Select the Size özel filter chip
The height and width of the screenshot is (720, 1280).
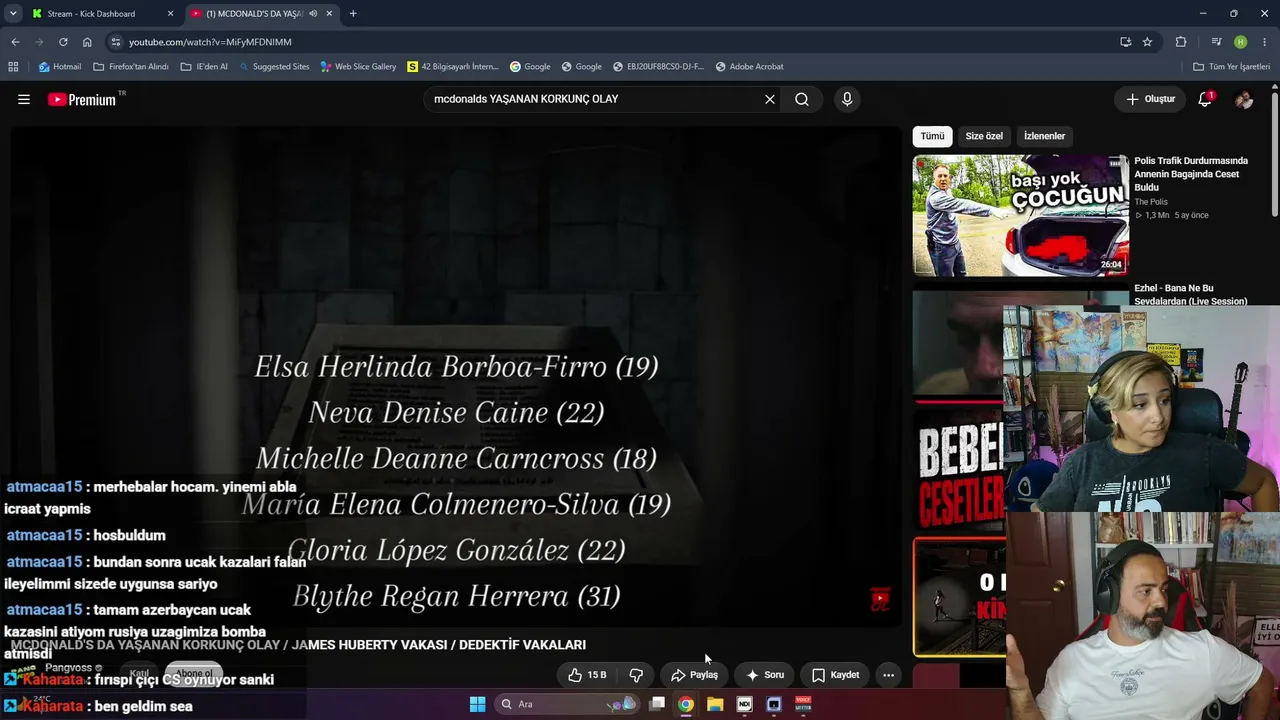coord(984,136)
